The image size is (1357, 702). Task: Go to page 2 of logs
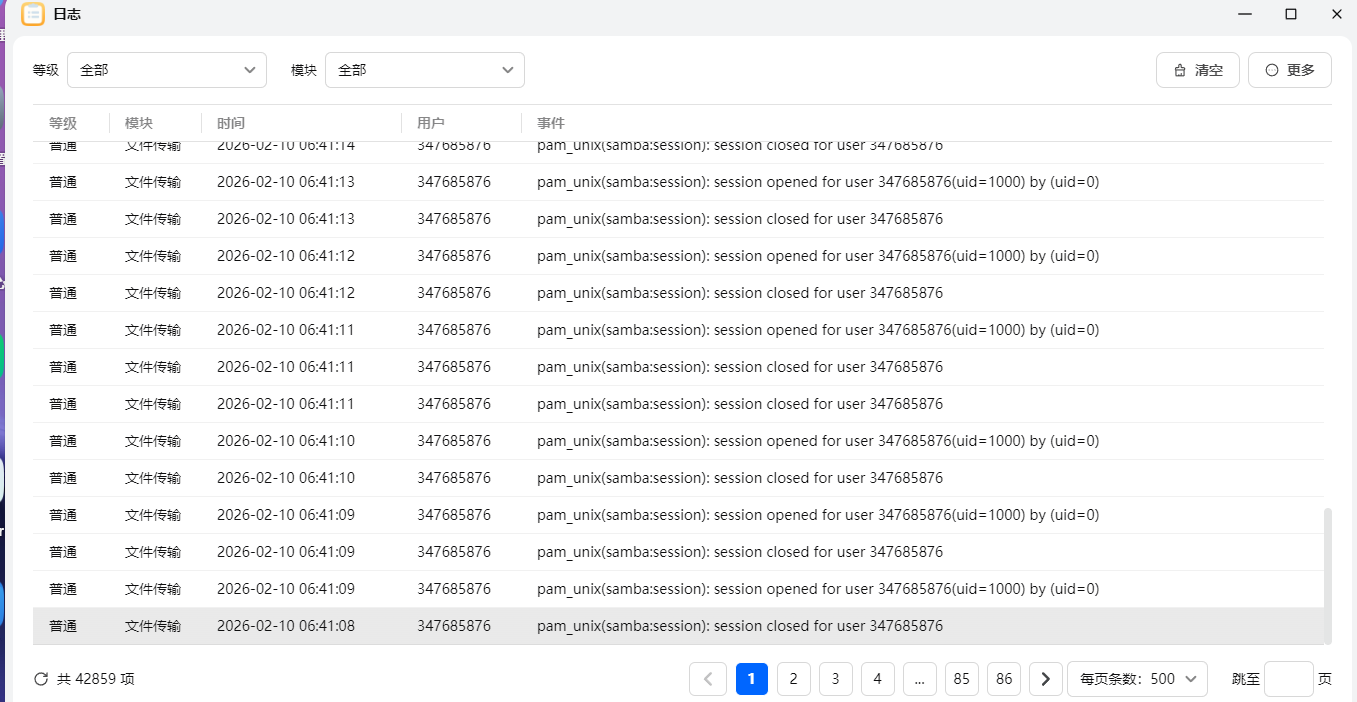point(793,679)
